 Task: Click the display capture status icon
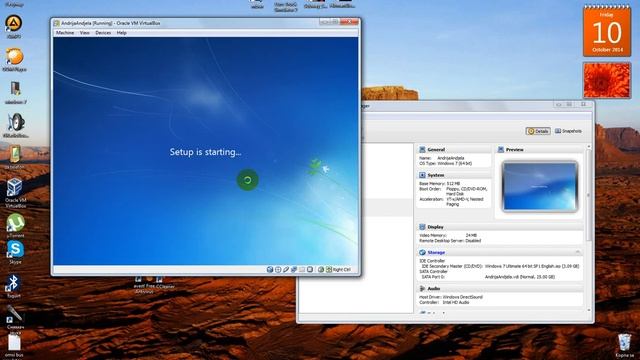[x=310, y=269]
